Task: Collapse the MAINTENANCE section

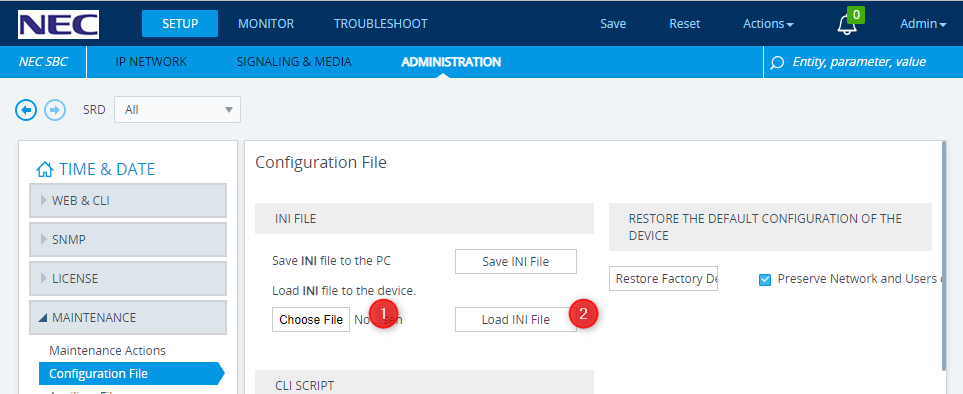Action: coord(128,317)
